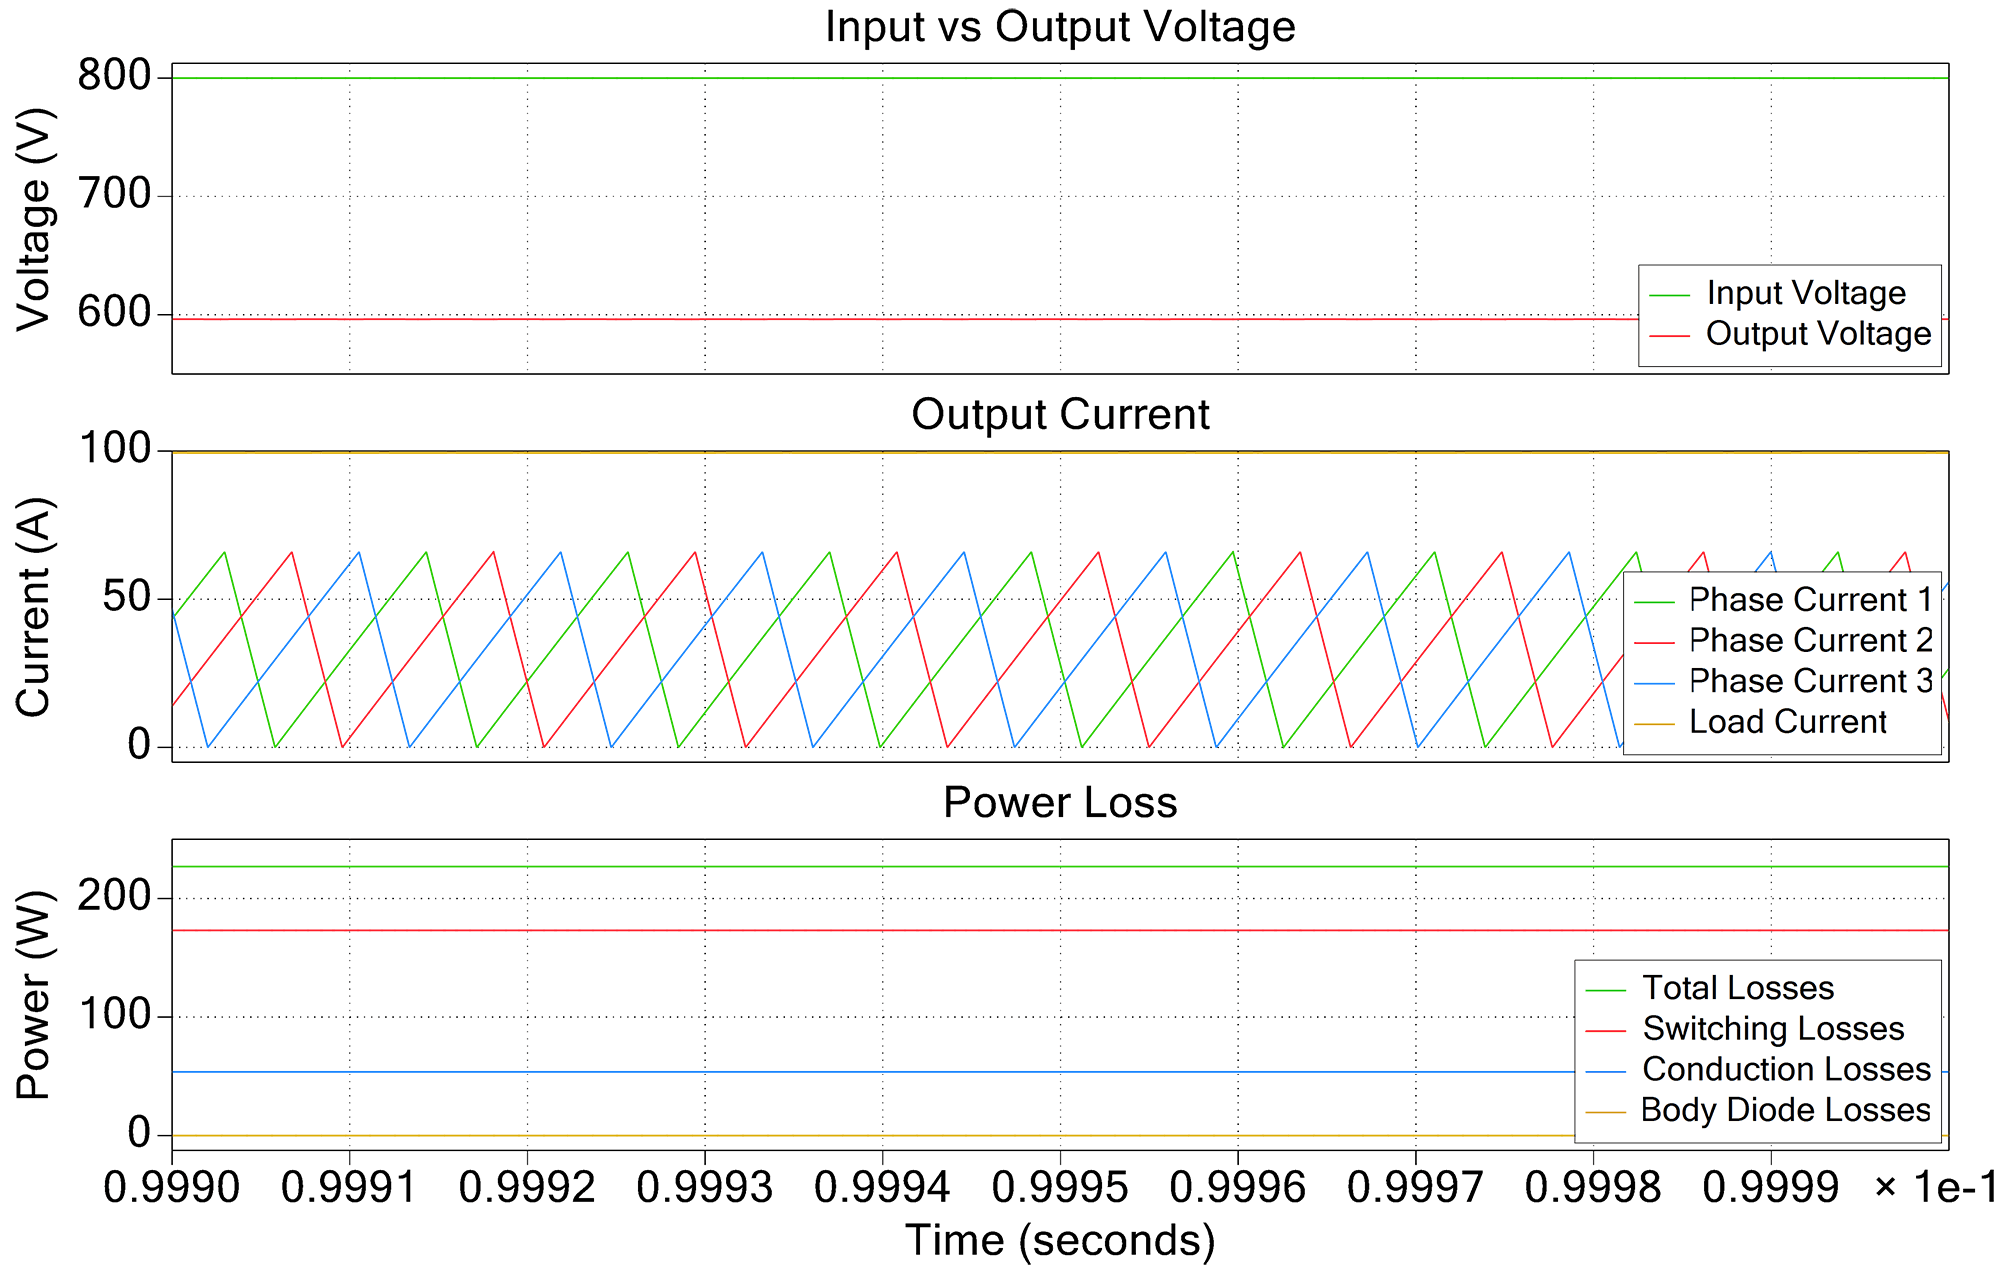Click the Input vs Output Voltage title

tap(1060, 27)
